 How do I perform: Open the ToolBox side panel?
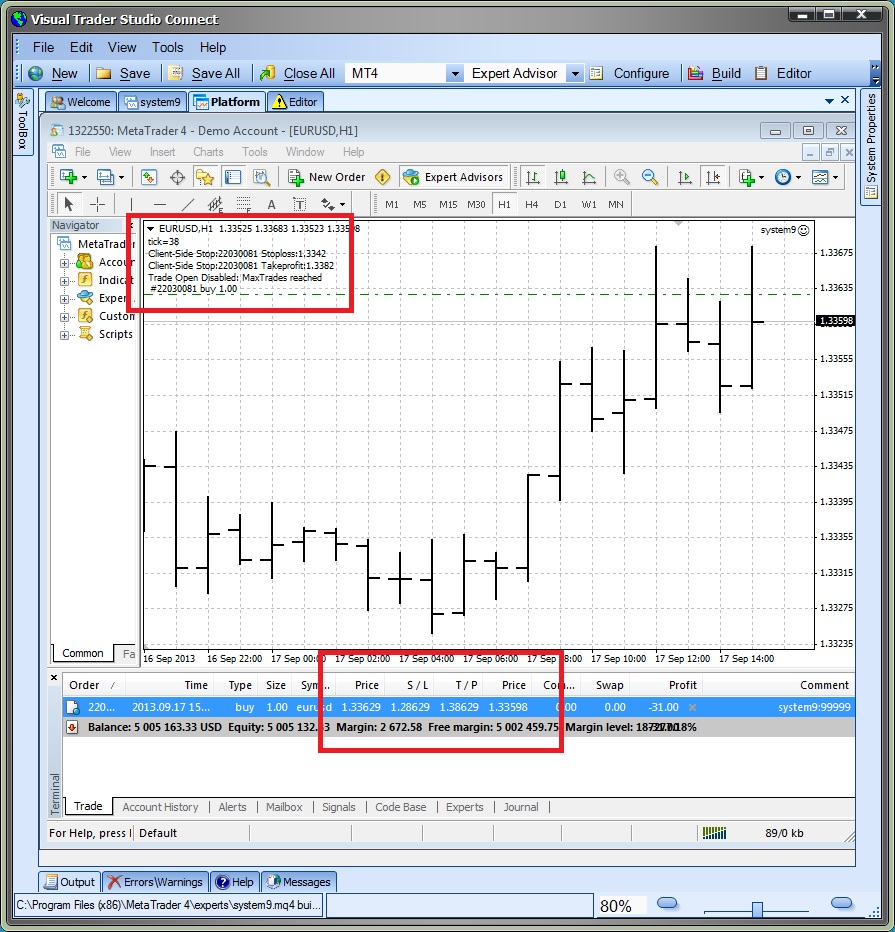pos(23,122)
